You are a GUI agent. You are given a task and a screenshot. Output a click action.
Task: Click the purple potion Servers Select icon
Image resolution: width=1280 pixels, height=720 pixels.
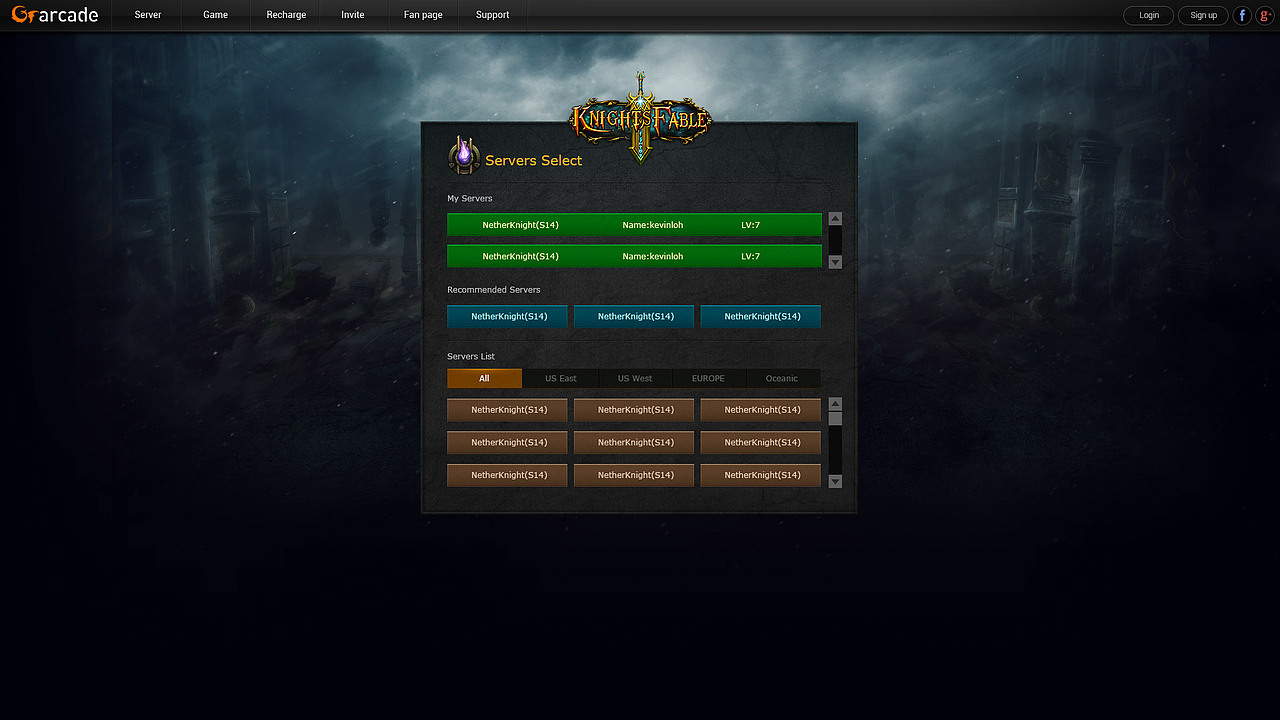click(463, 155)
